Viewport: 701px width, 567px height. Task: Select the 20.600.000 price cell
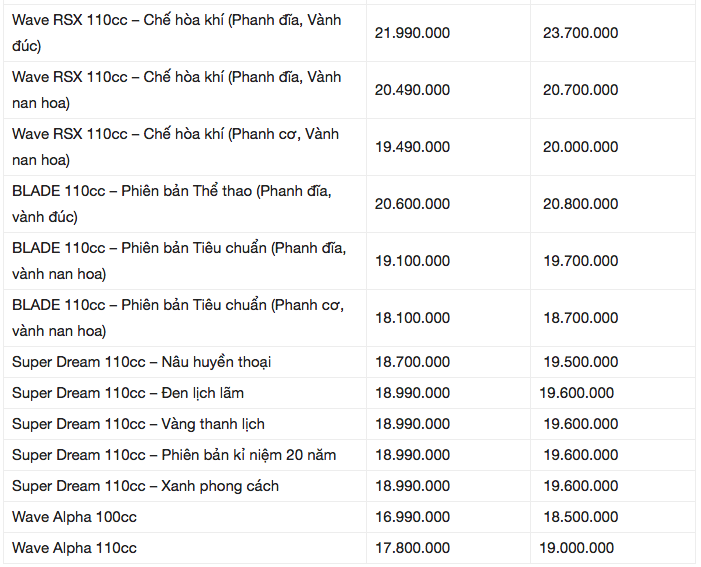412,204
